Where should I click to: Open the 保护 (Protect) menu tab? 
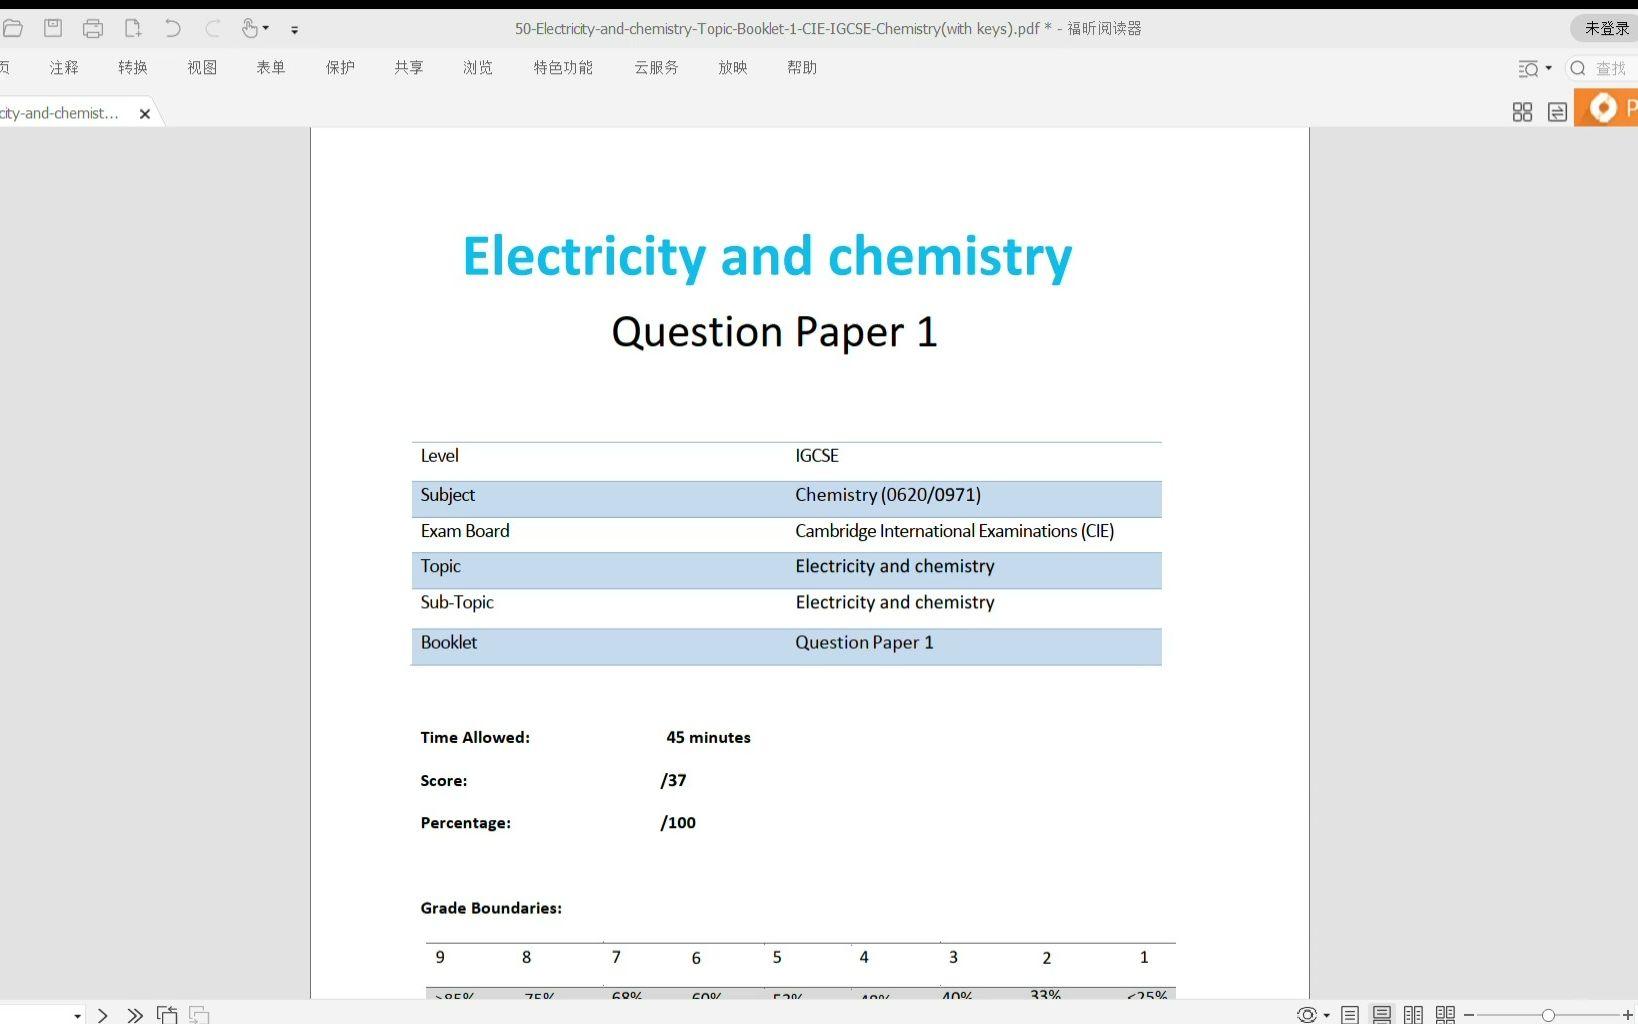click(x=340, y=67)
